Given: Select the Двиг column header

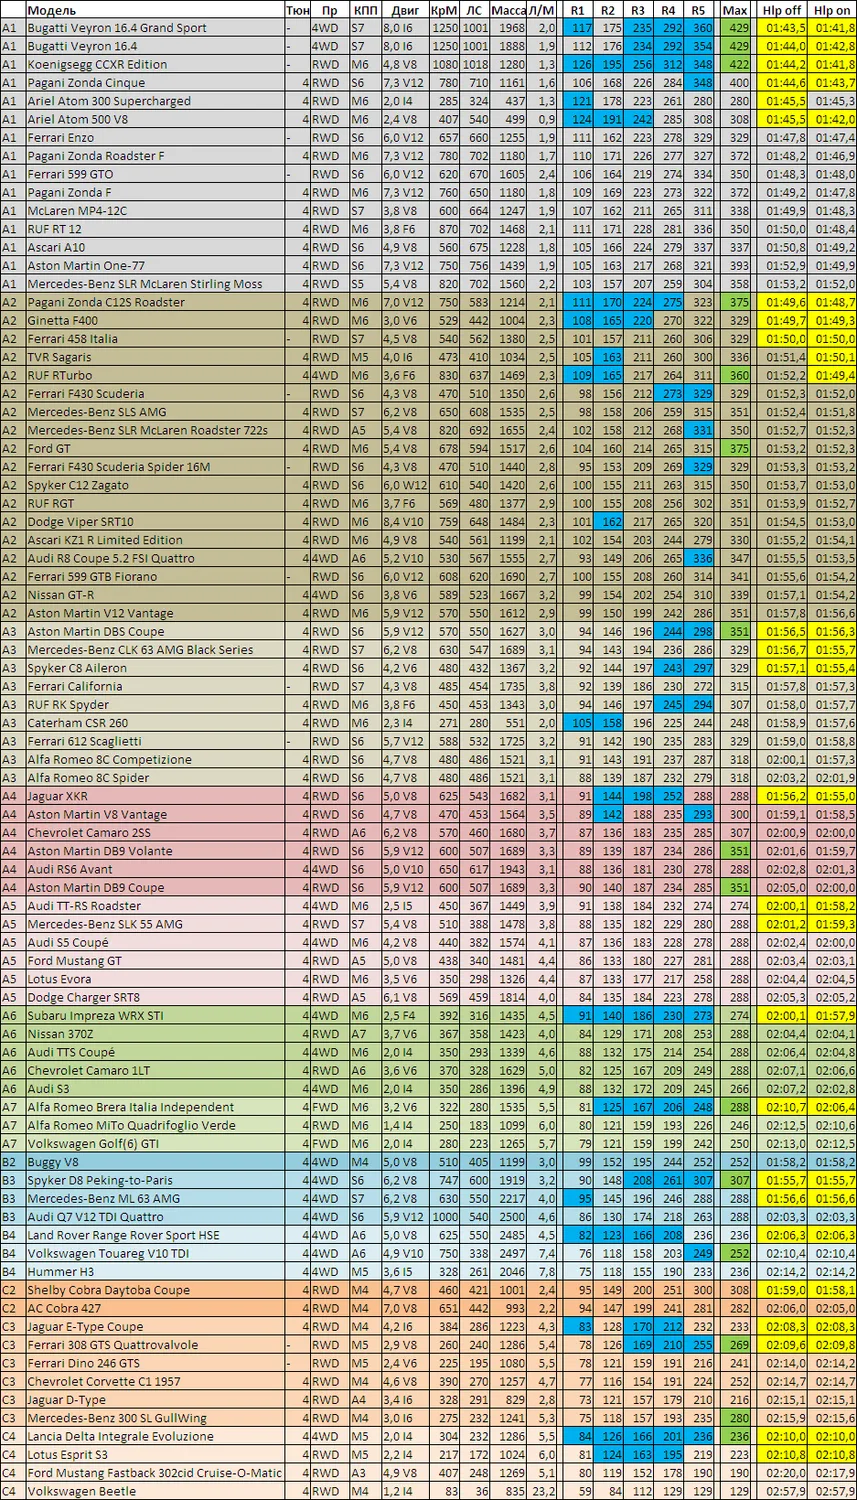Looking at the screenshot, I should coord(405,9).
